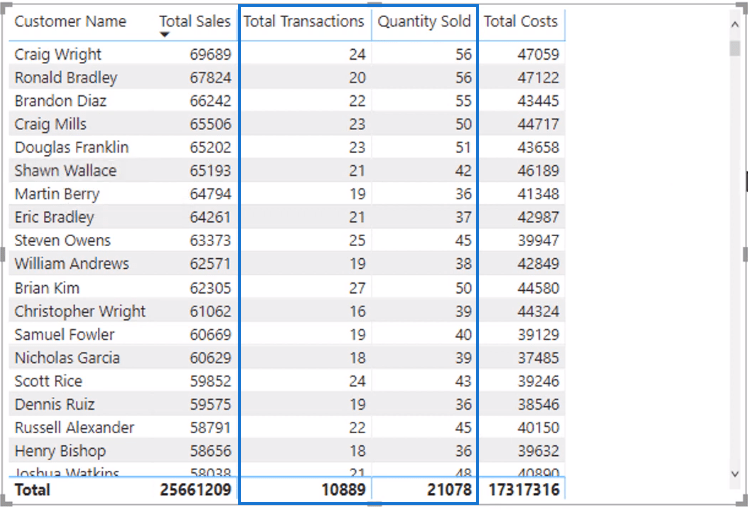Select the Christopher Wright row
Screen dimensions: 748x514
point(287,311)
